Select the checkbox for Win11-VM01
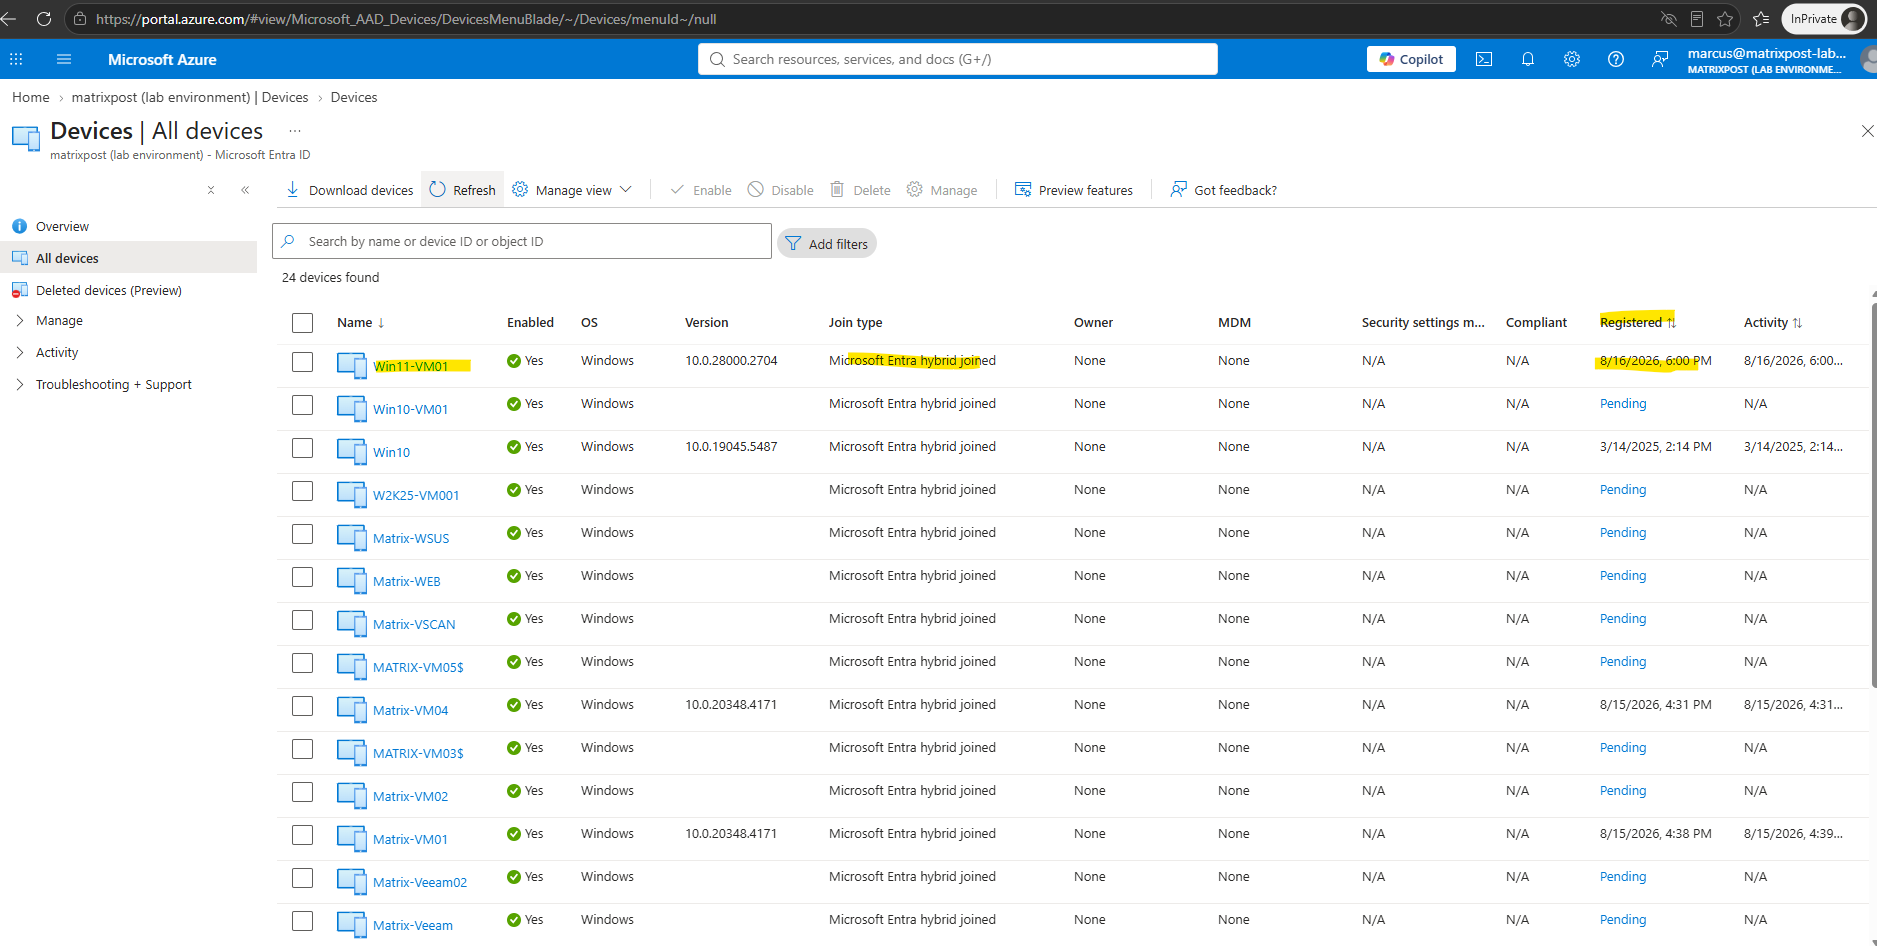Image resolution: width=1877 pixels, height=946 pixels. point(303,362)
